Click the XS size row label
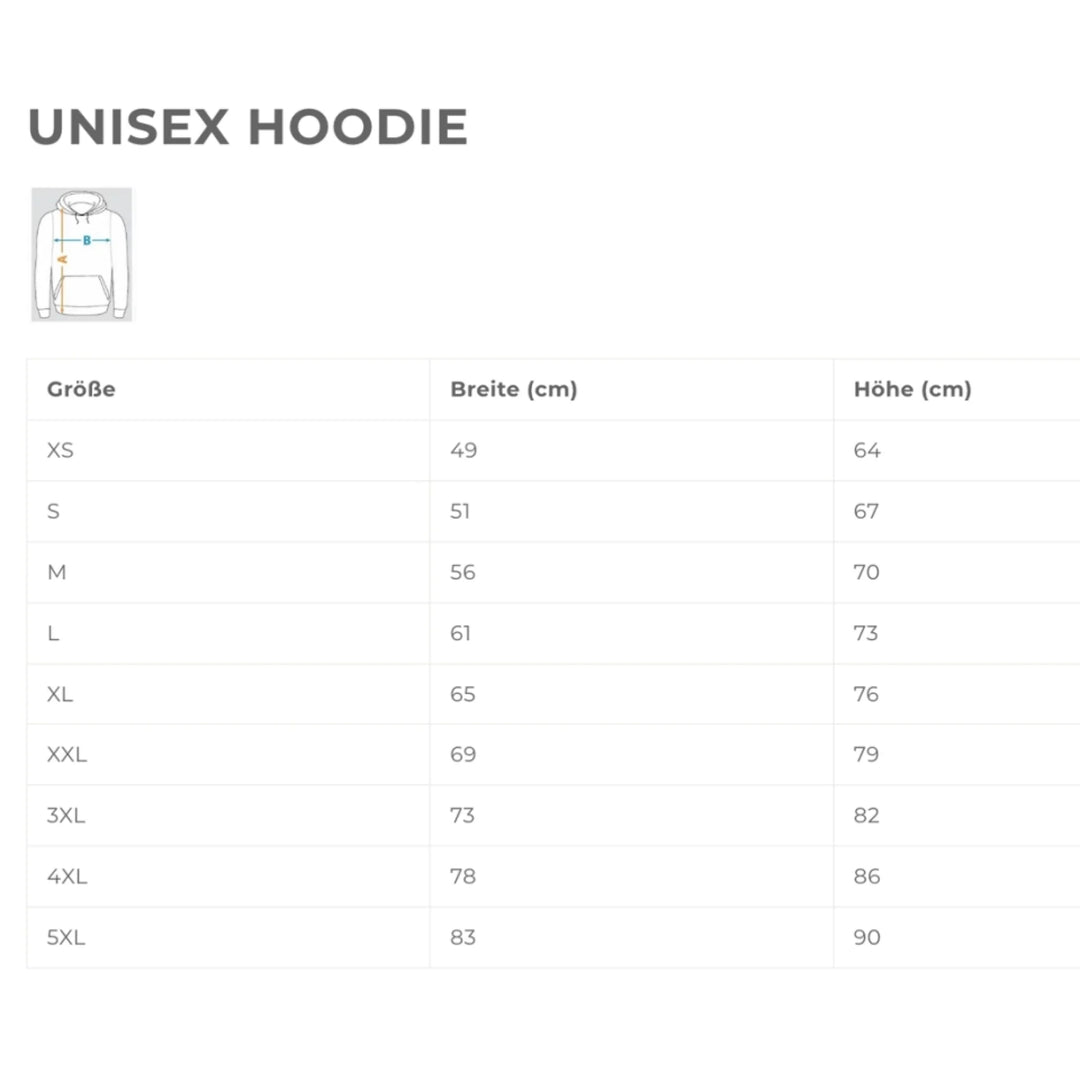 tap(60, 451)
